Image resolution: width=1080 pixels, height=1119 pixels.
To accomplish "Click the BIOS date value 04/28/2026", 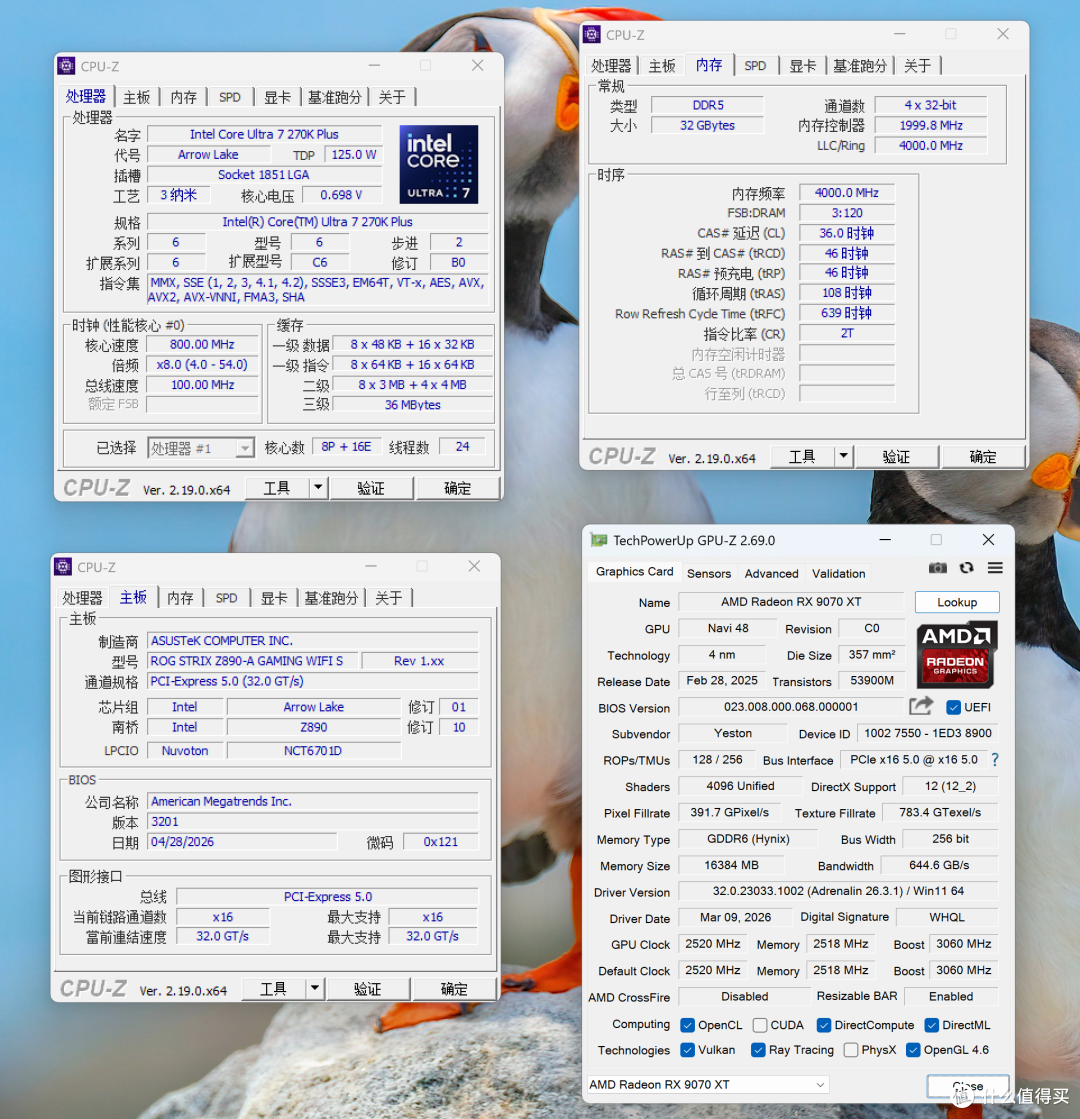I will click(x=242, y=842).
